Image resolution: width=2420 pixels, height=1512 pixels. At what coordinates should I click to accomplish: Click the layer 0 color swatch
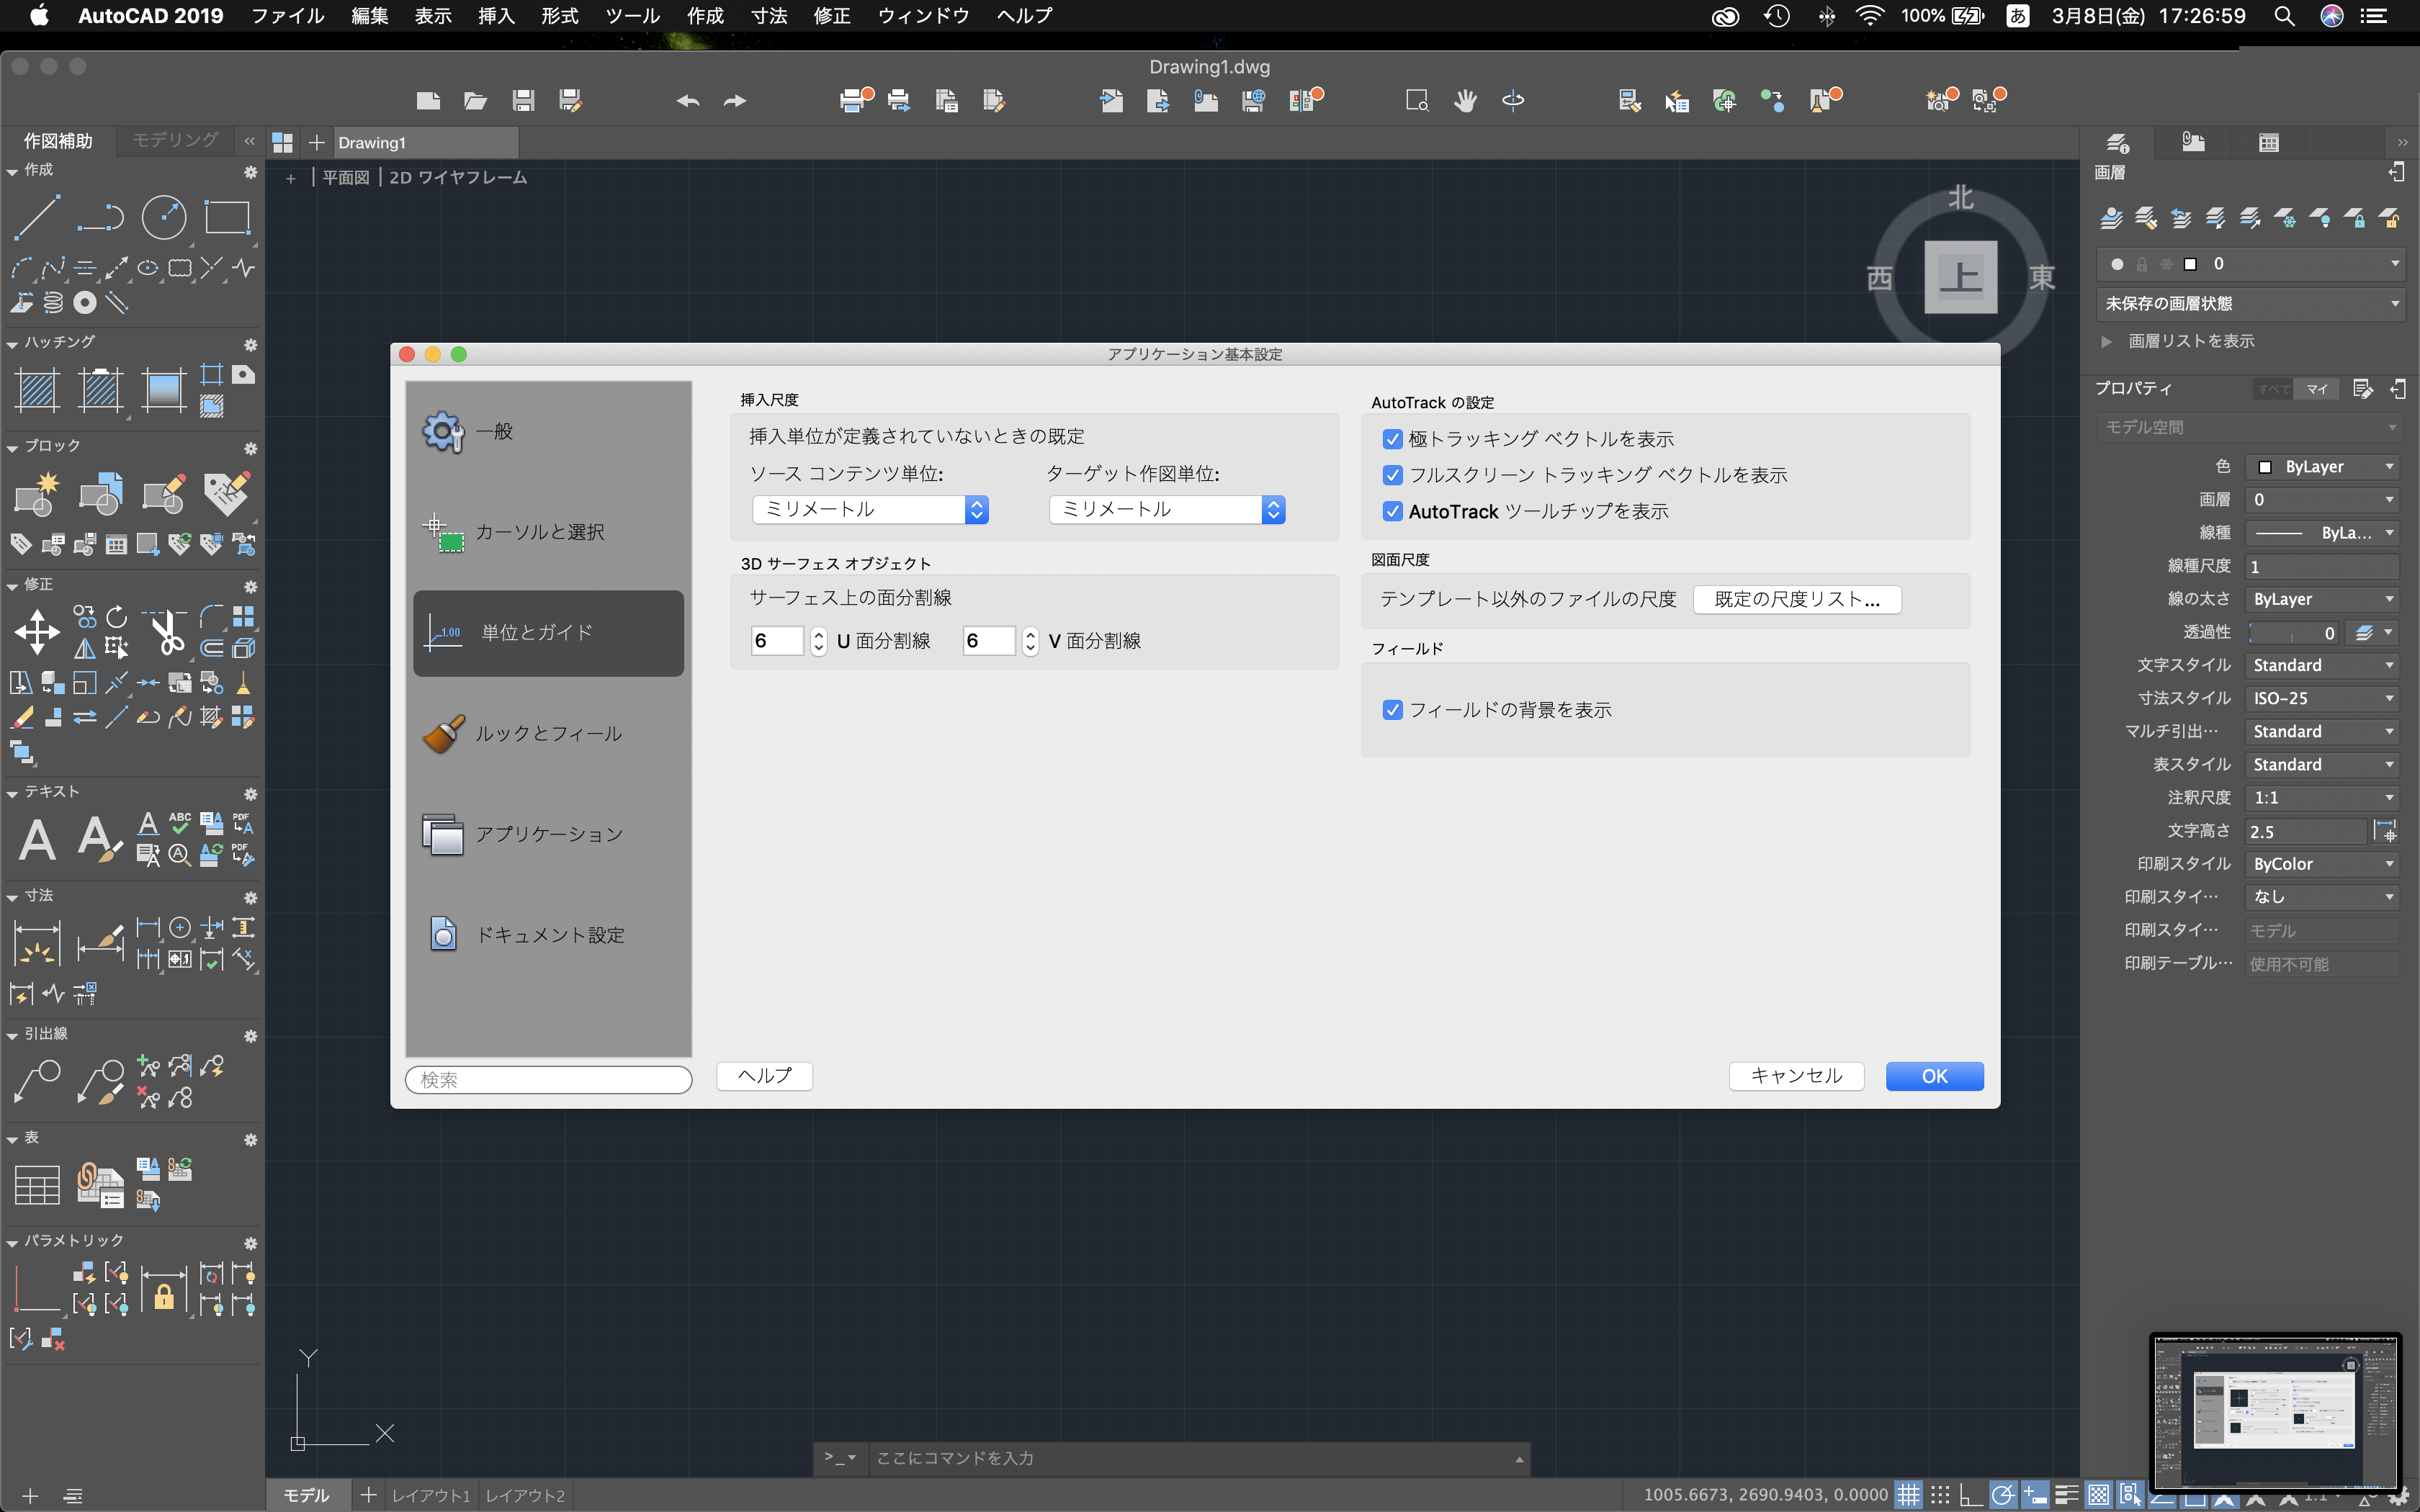pos(2190,265)
